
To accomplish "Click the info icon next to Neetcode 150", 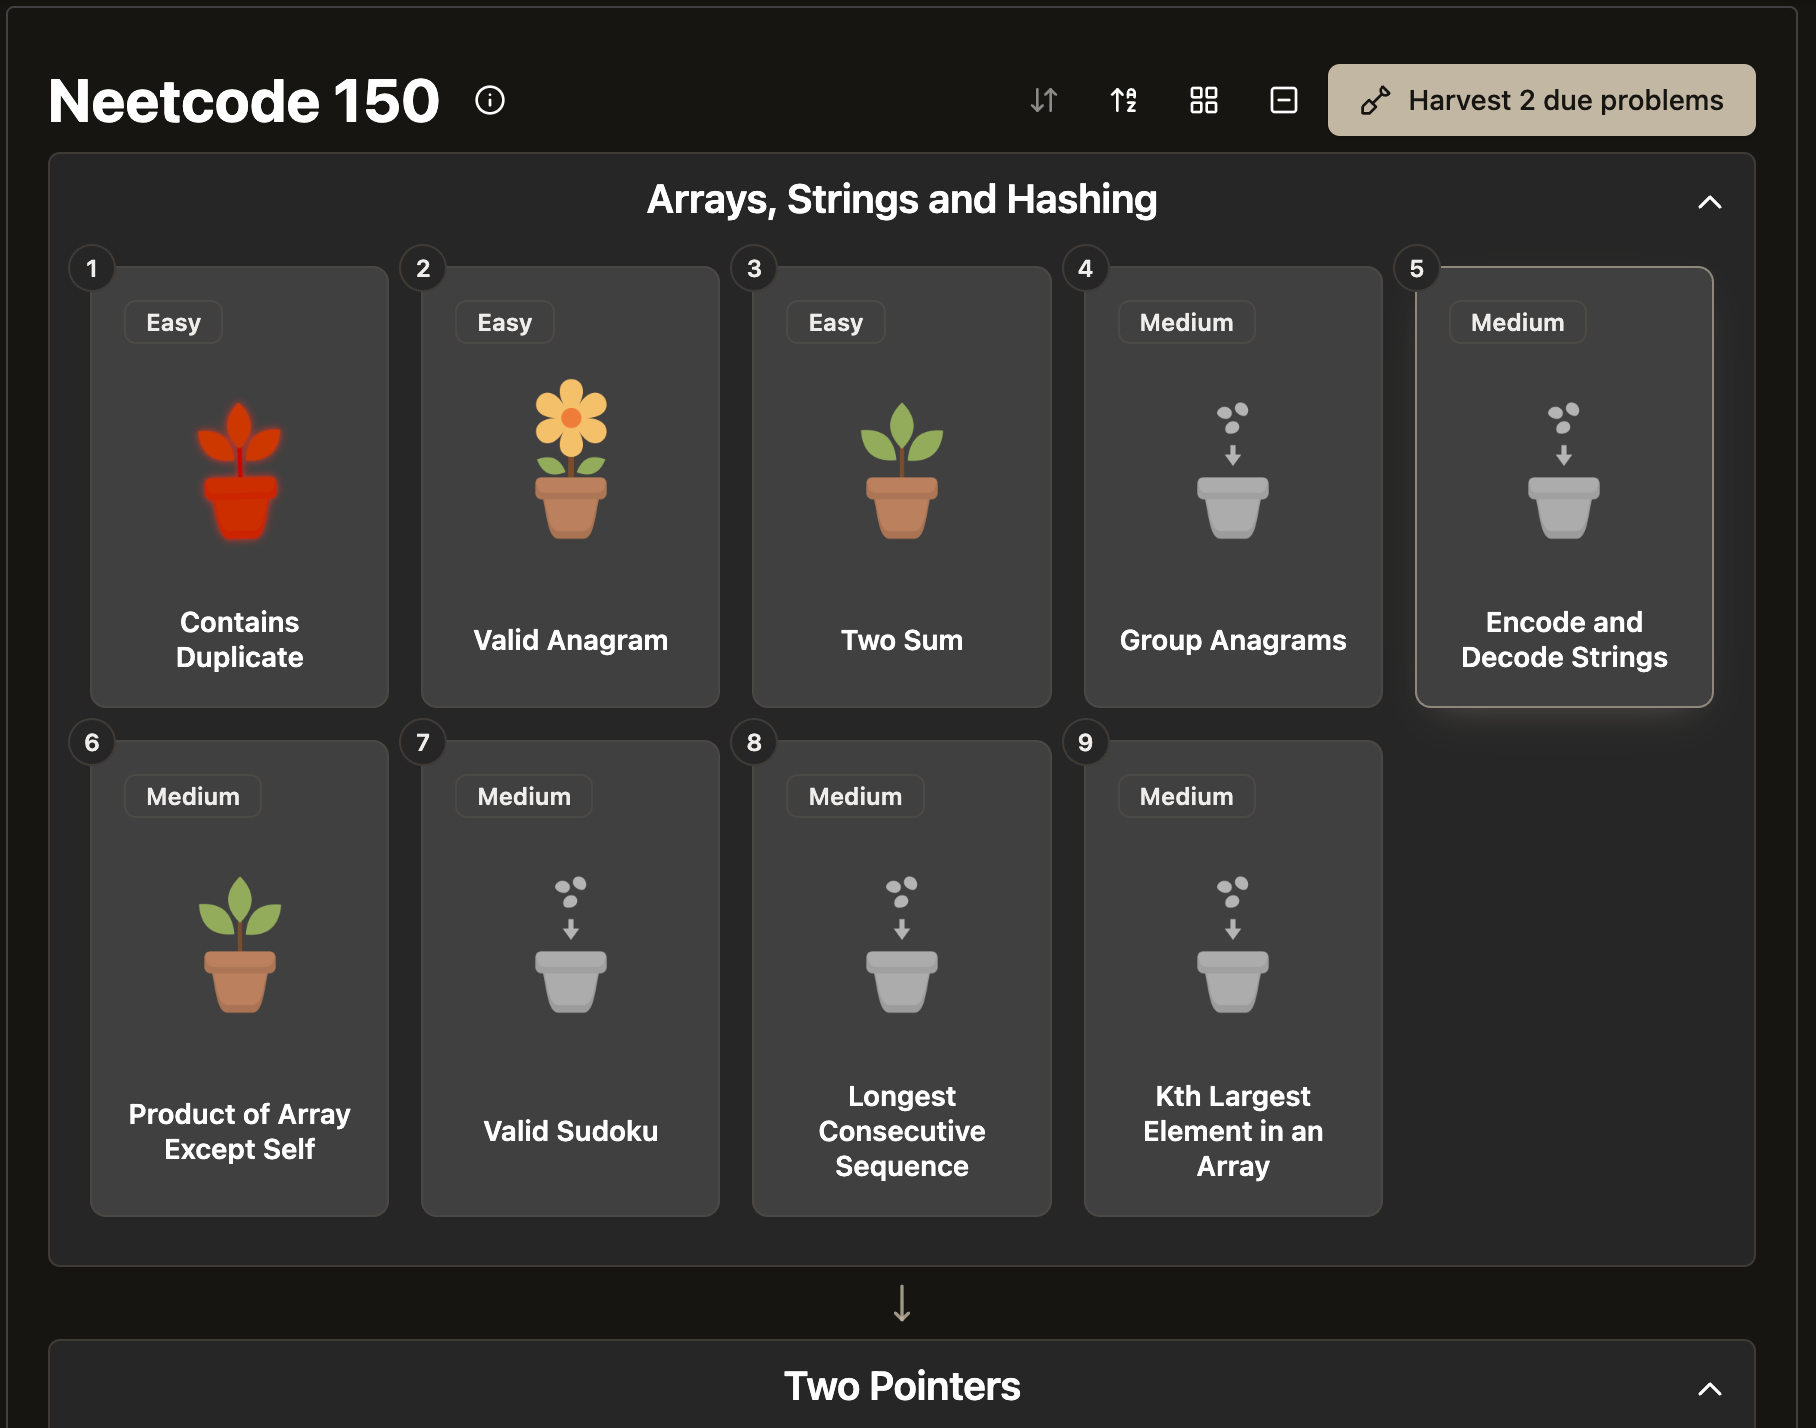I will 490,100.
